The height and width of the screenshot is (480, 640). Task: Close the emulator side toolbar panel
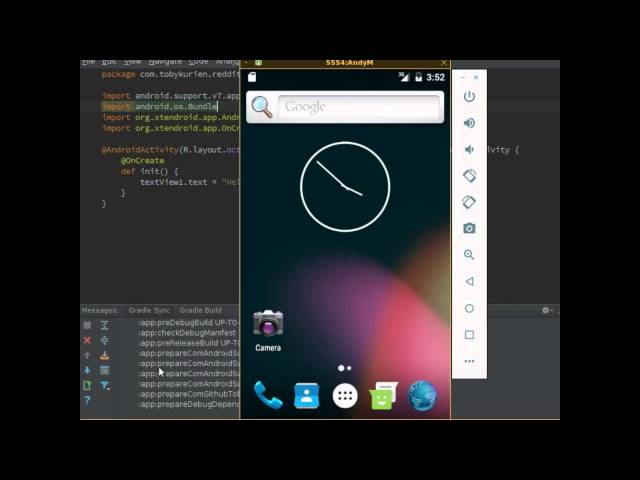(476, 77)
